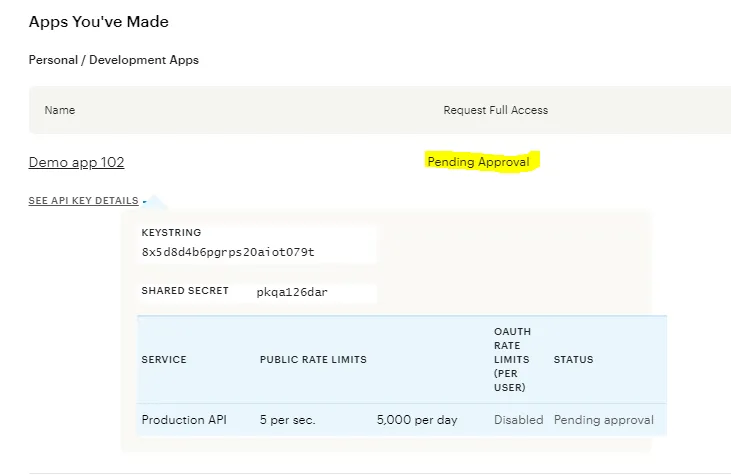
Task: Click the 5,000 per day limit
Action: (417, 420)
